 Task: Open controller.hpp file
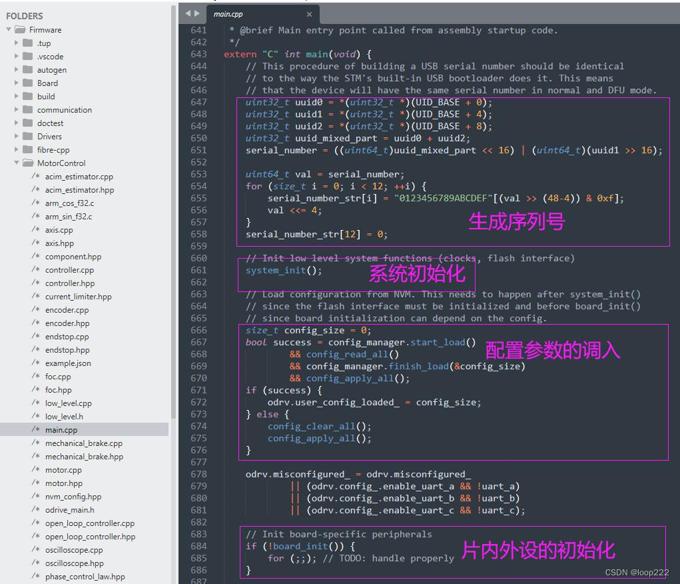[x=70, y=283]
